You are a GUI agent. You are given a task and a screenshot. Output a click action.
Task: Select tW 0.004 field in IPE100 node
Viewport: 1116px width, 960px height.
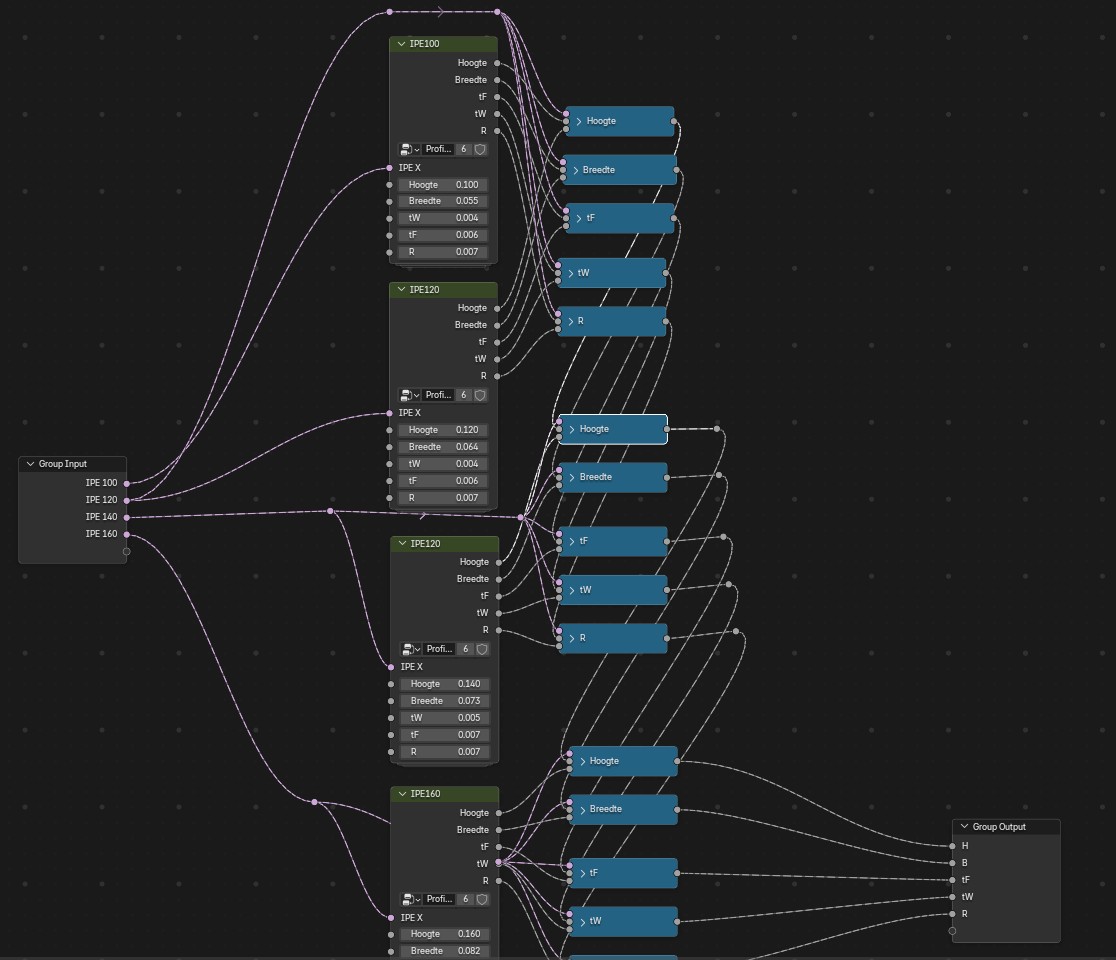click(x=443, y=218)
